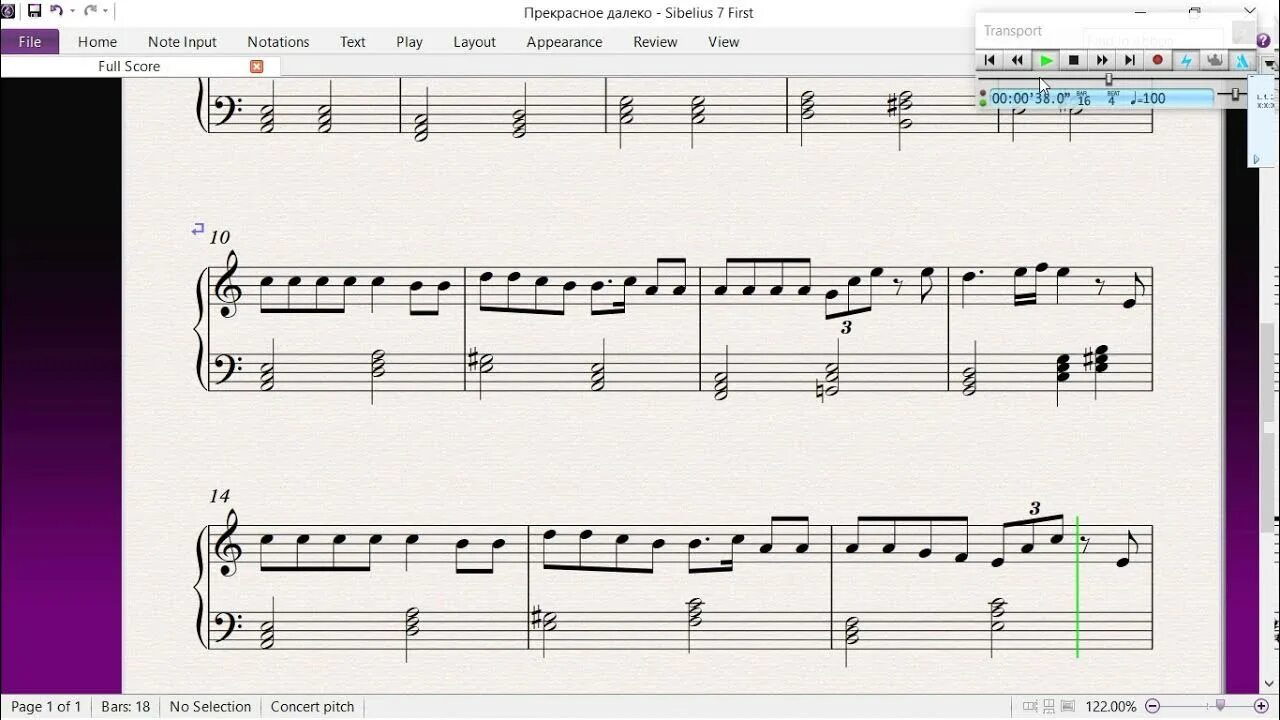
Task: Toggle the blue lightning Flexi-time icon
Action: coord(1186,60)
